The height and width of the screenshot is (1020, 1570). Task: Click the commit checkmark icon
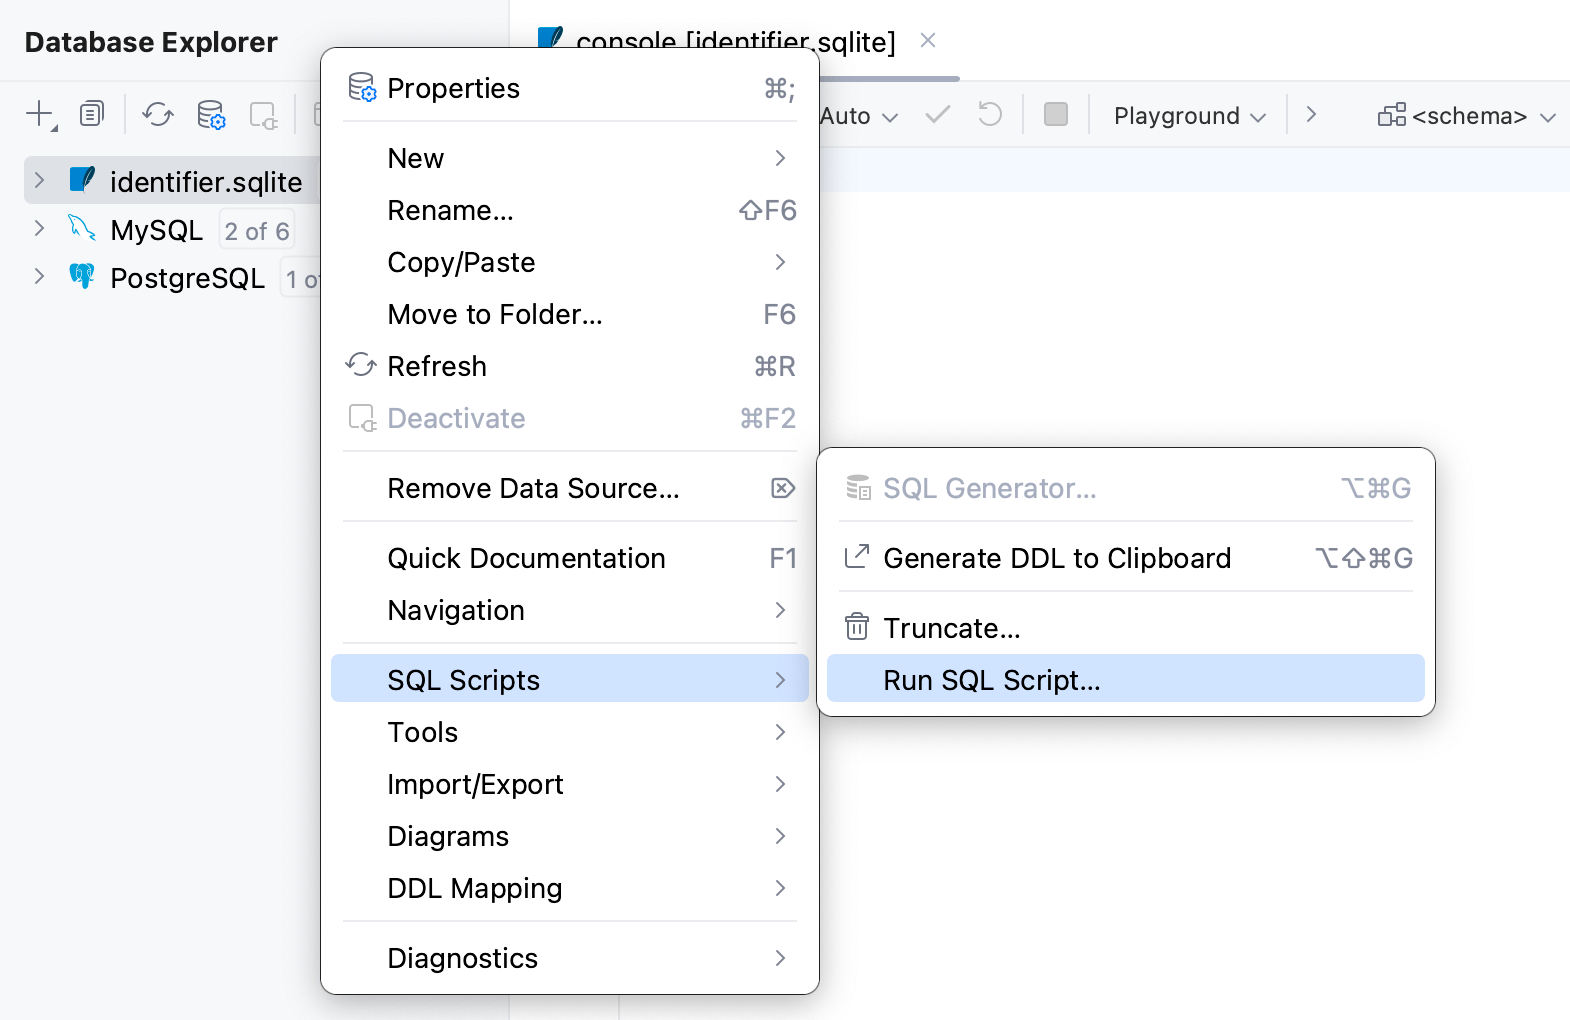937,114
